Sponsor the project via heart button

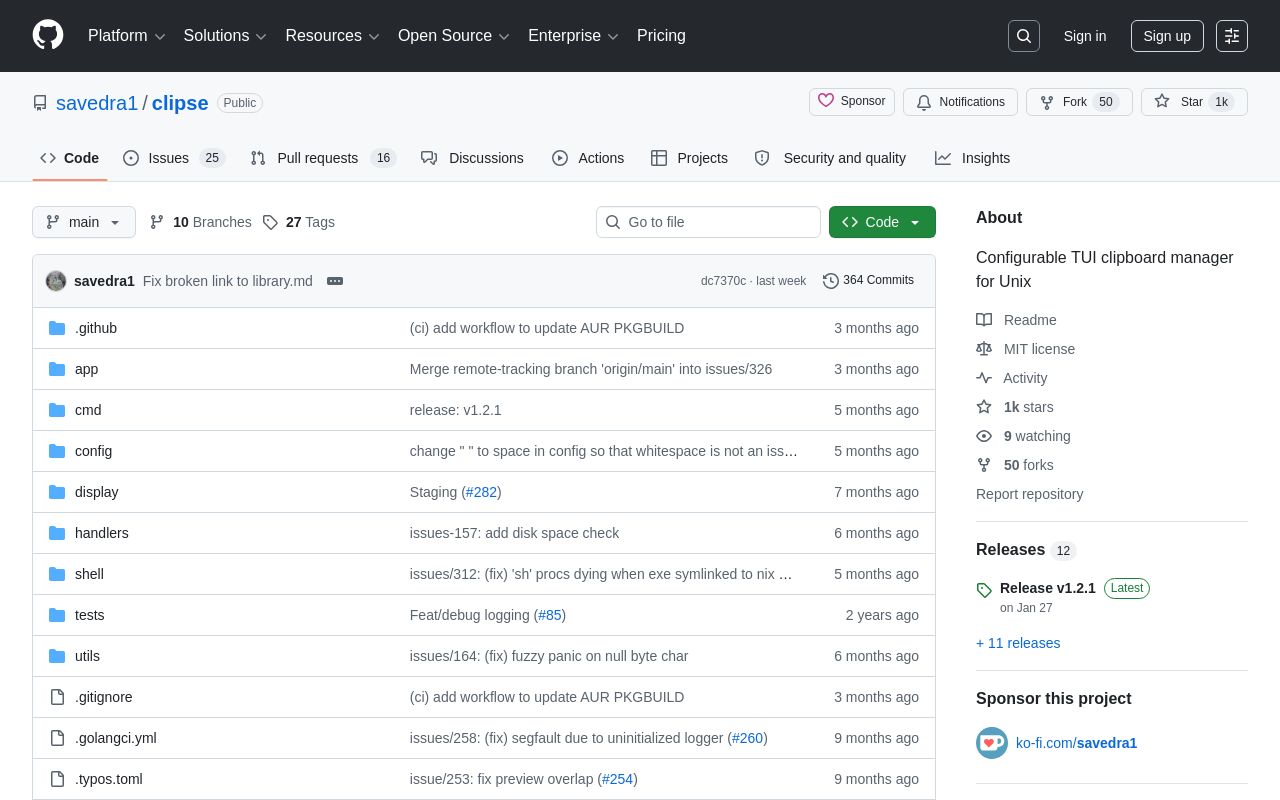(x=852, y=101)
